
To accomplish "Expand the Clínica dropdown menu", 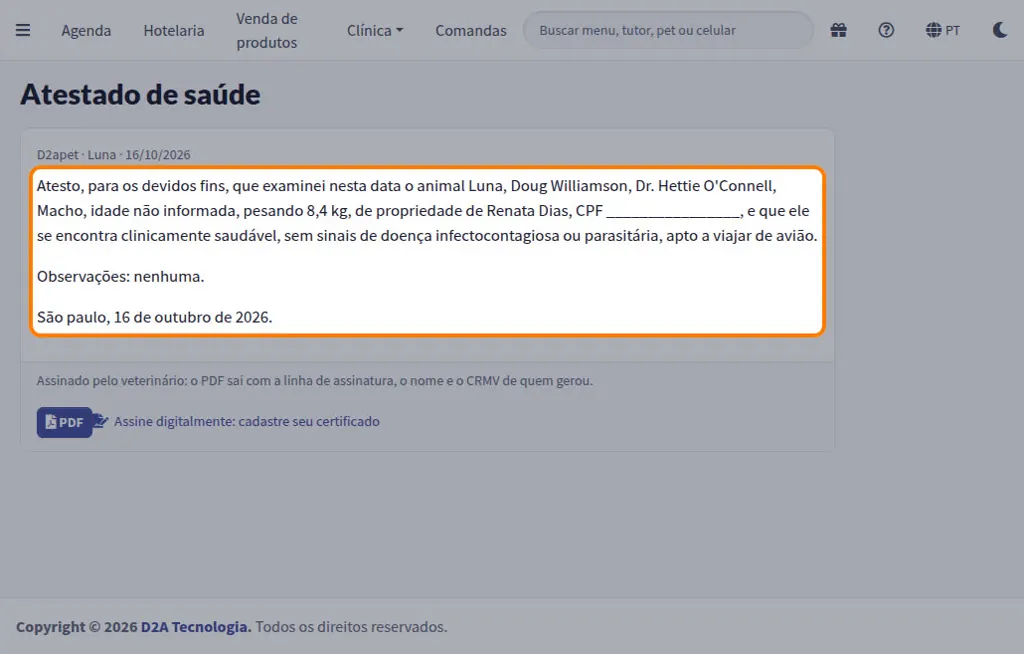I will click(375, 31).
